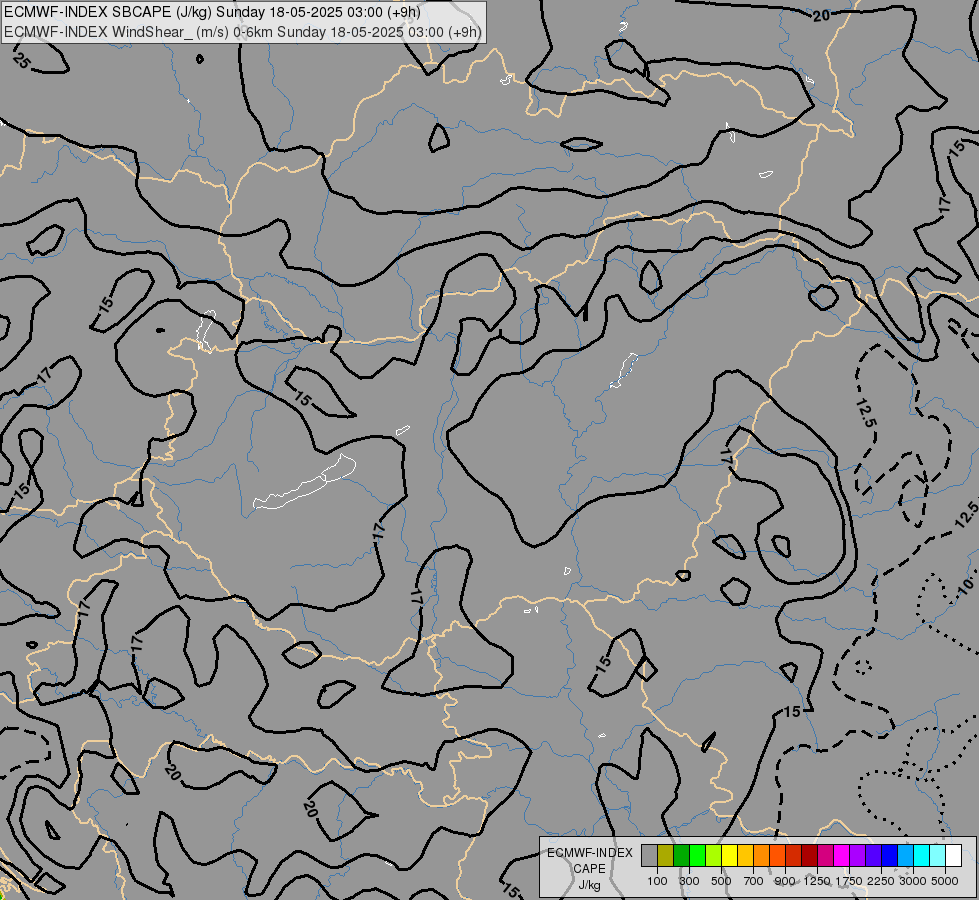The width and height of the screenshot is (979, 900).
Task: Click the yellow-green legend swatch
Action: tap(713, 856)
